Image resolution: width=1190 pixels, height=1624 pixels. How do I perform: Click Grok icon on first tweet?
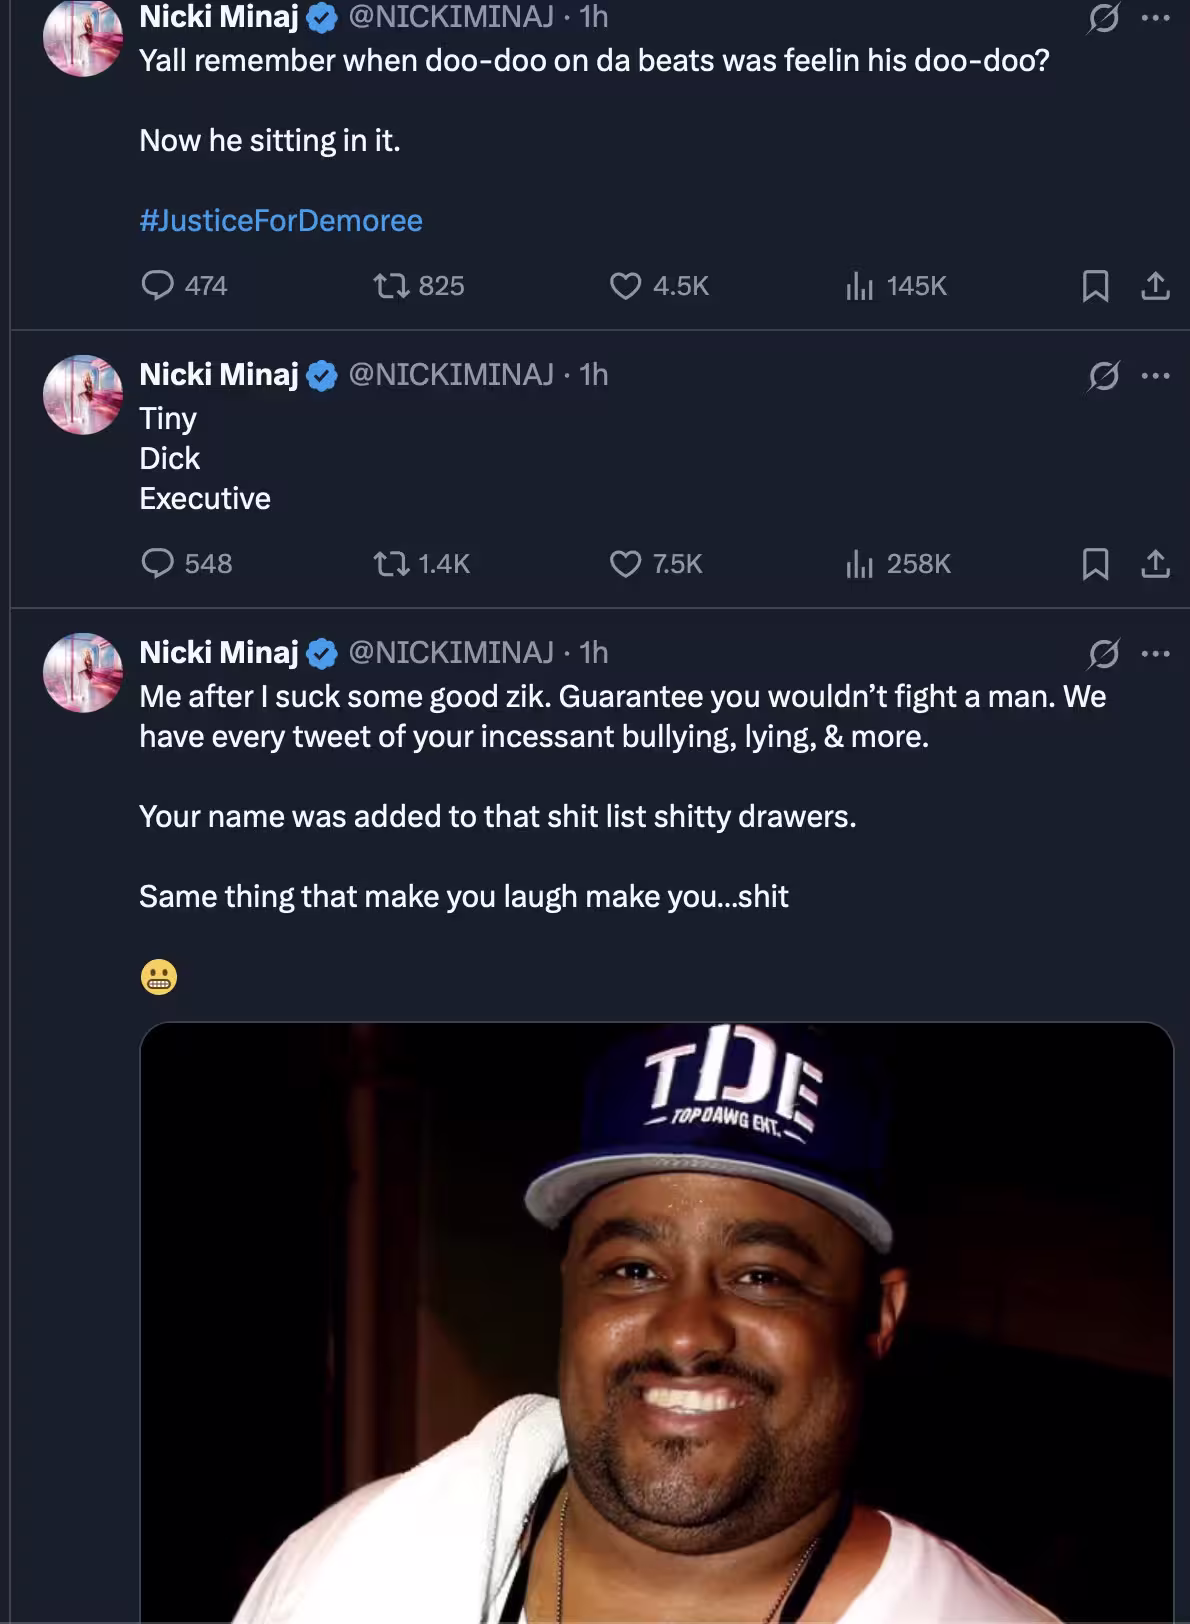[x=1103, y=18]
